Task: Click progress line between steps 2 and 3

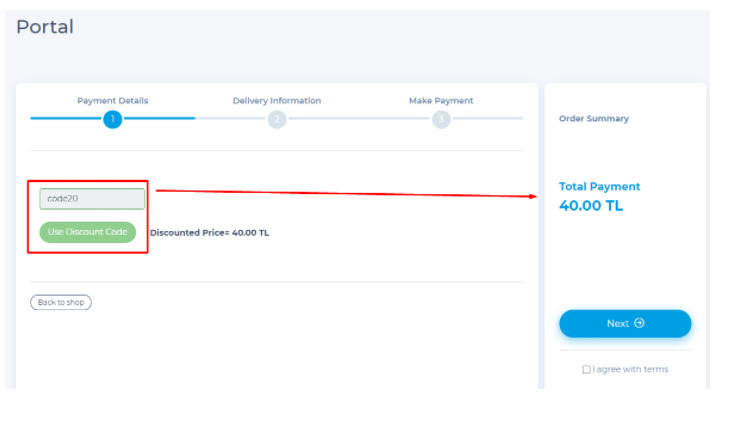Action: (359, 119)
